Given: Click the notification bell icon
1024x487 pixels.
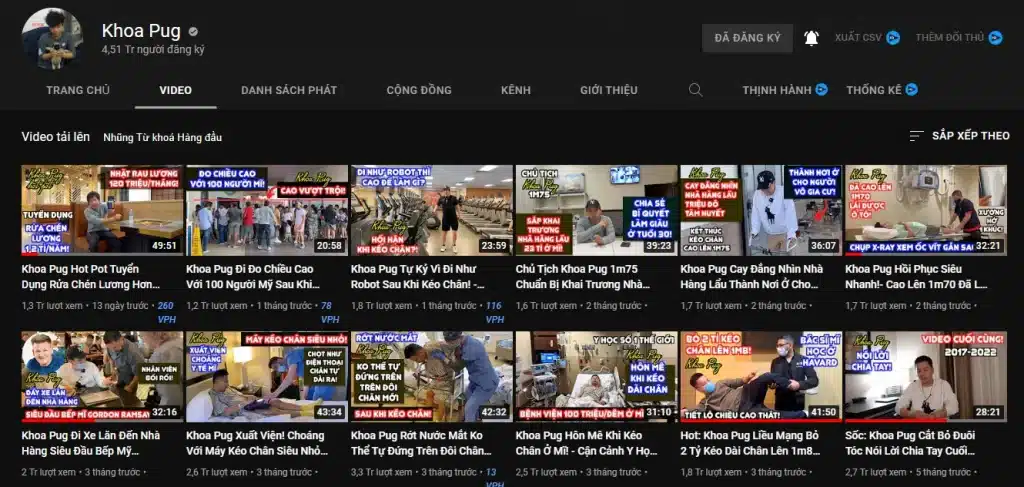Looking at the screenshot, I should click(811, 38).
